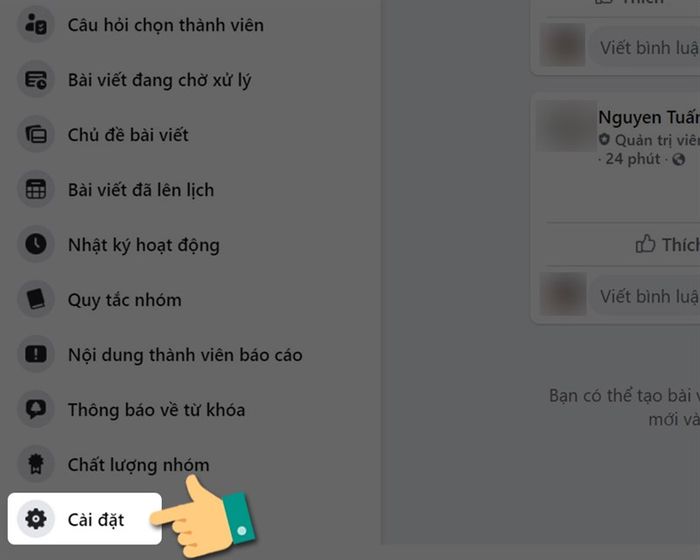Click the Thích like button under the post

[667, 244]
